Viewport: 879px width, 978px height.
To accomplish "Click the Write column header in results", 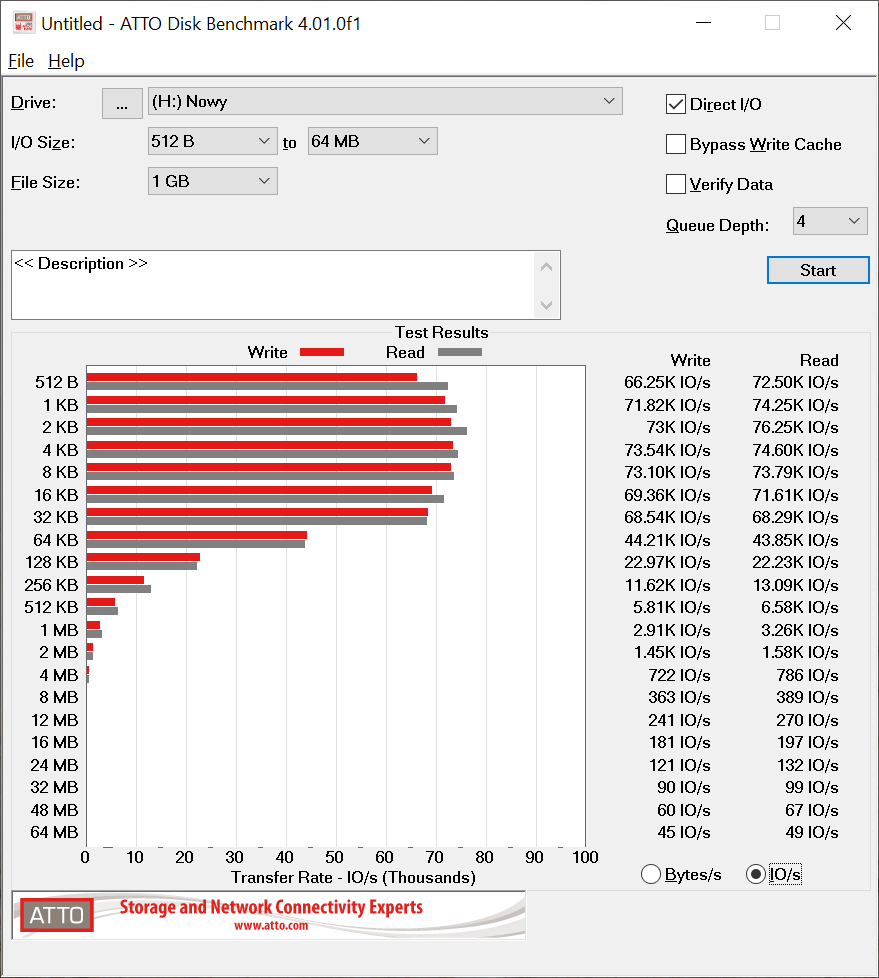I will point(691,361).
